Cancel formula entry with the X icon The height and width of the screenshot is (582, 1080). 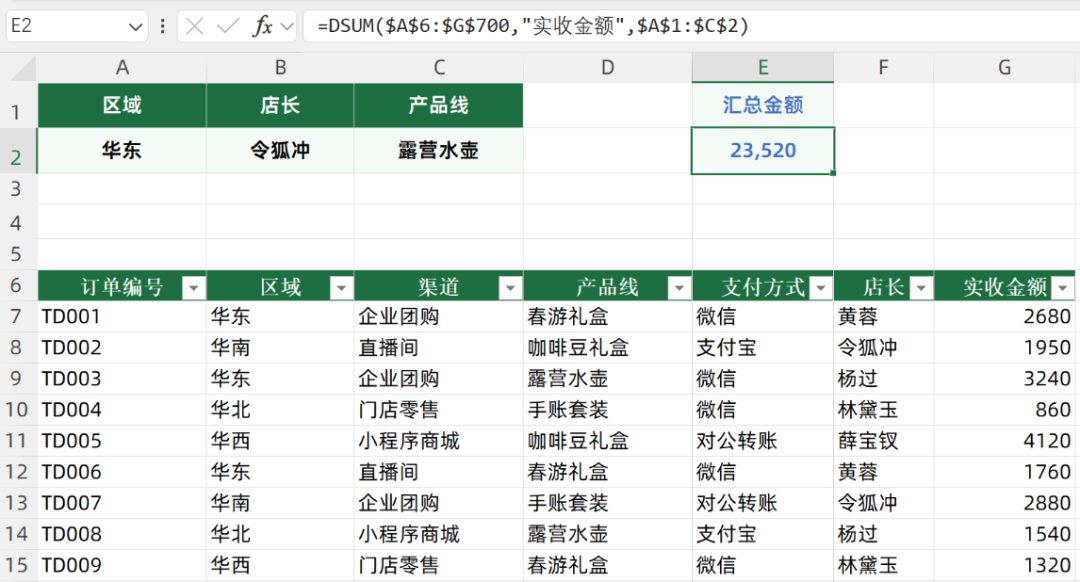coord(195,27)
